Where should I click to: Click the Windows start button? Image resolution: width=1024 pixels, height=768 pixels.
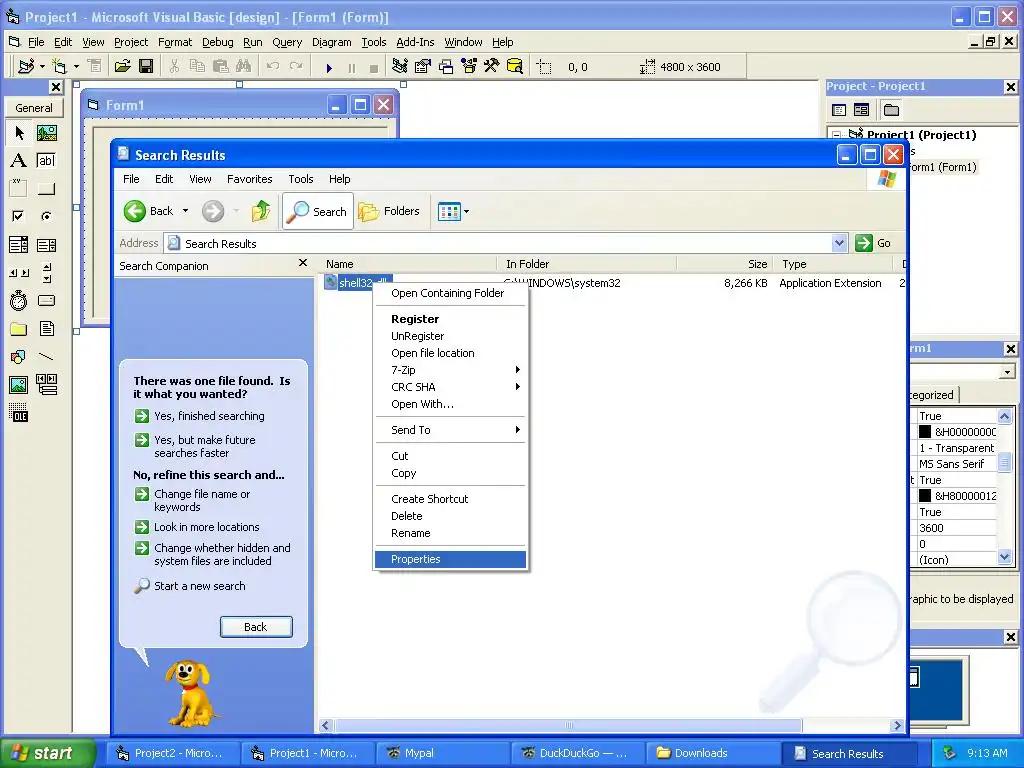48,753
